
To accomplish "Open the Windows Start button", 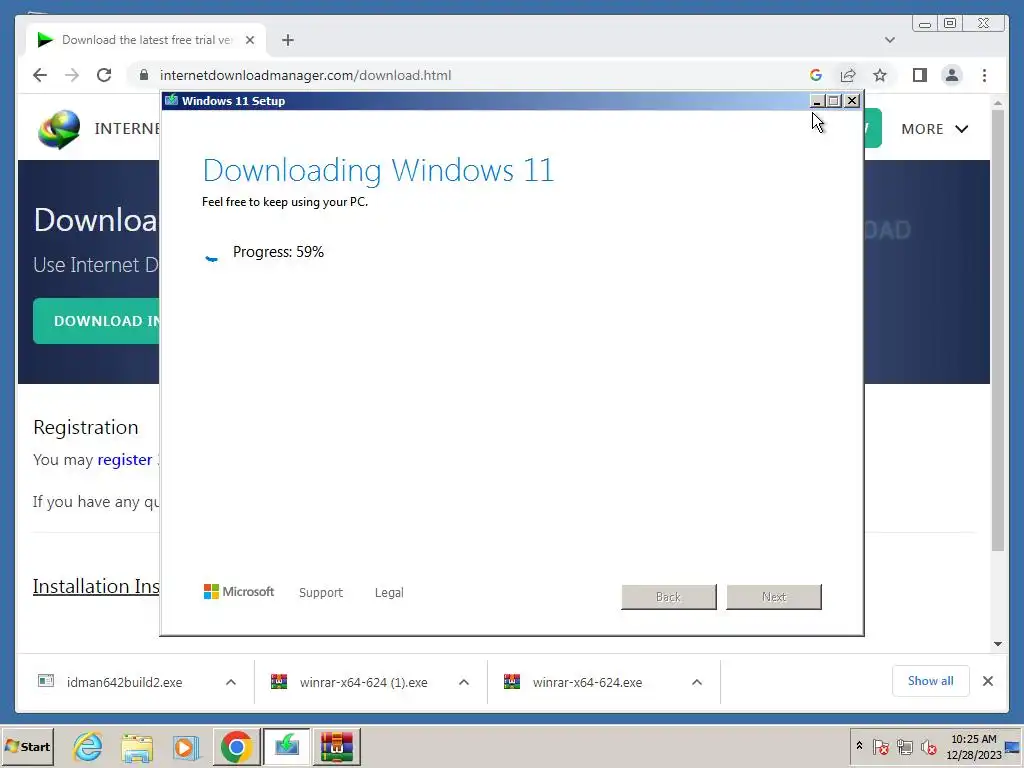I will coord(27,746).
